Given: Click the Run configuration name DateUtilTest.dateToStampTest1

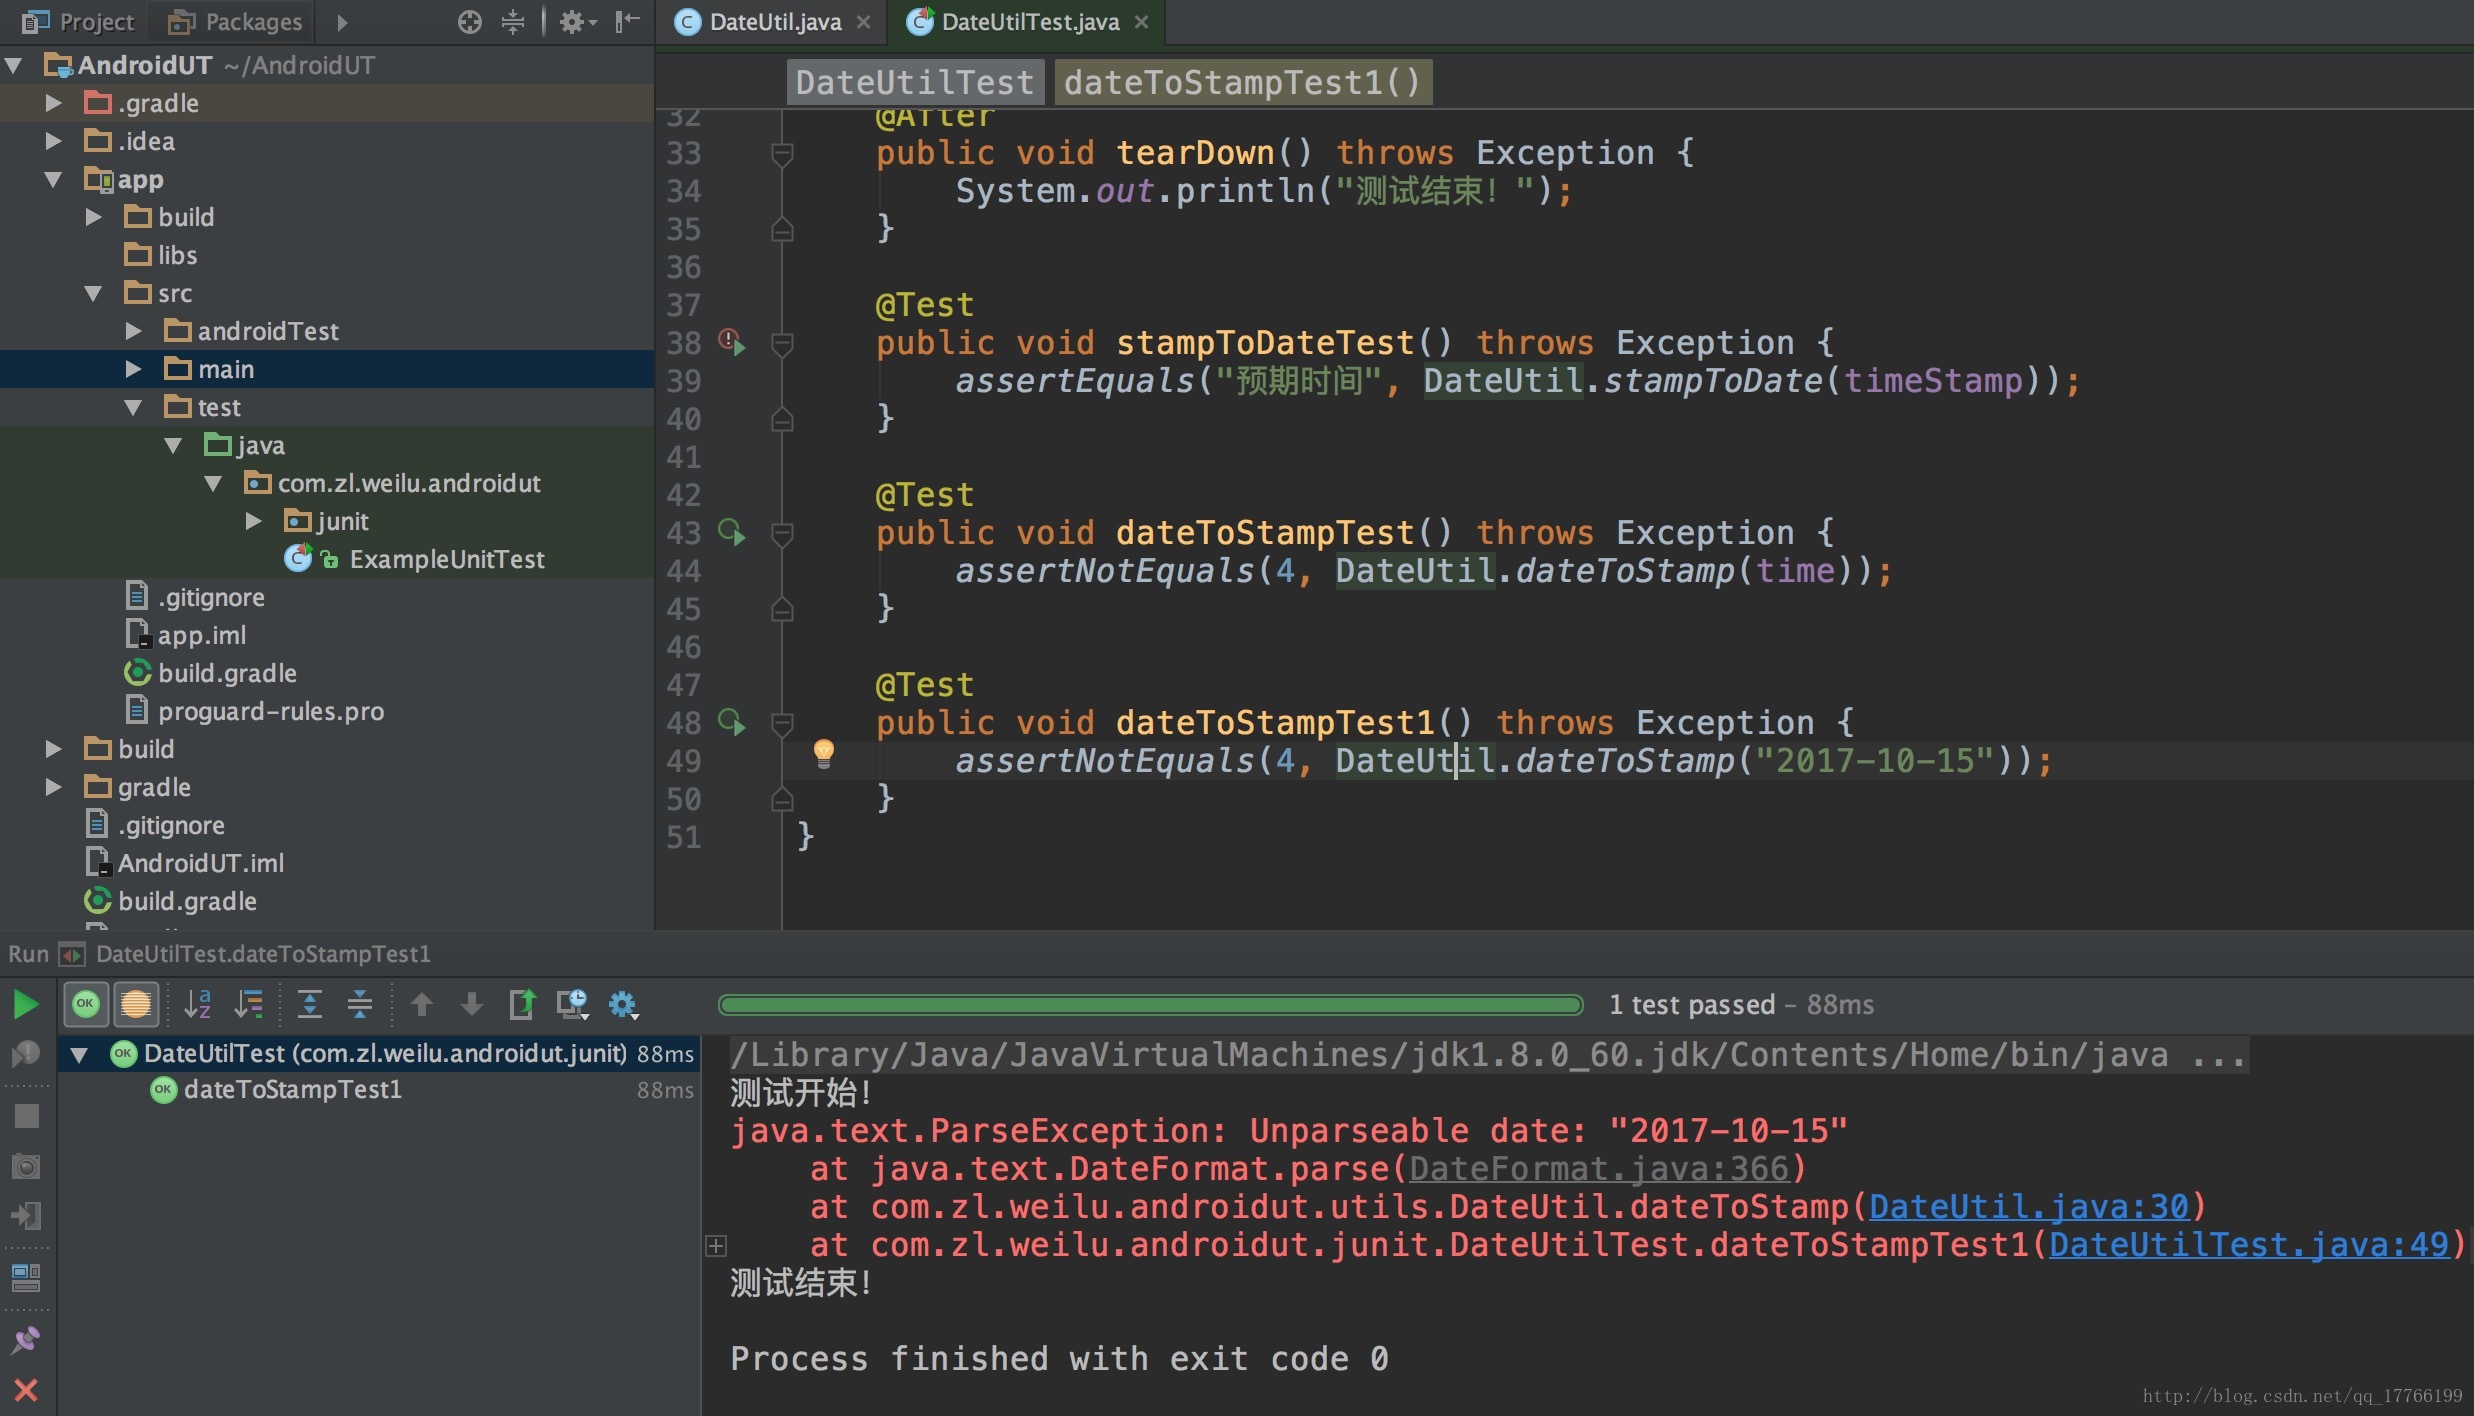Looking at the screenshot, I should [263, 955].
